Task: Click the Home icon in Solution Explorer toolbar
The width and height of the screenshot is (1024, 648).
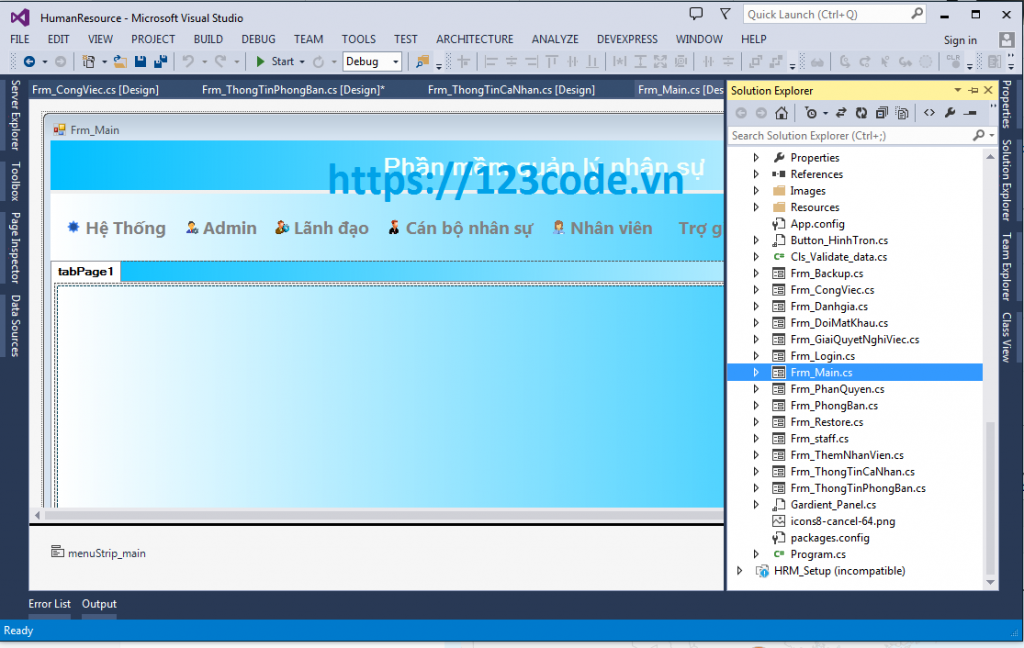Action: pyautogui.click(x=781, y=112)
